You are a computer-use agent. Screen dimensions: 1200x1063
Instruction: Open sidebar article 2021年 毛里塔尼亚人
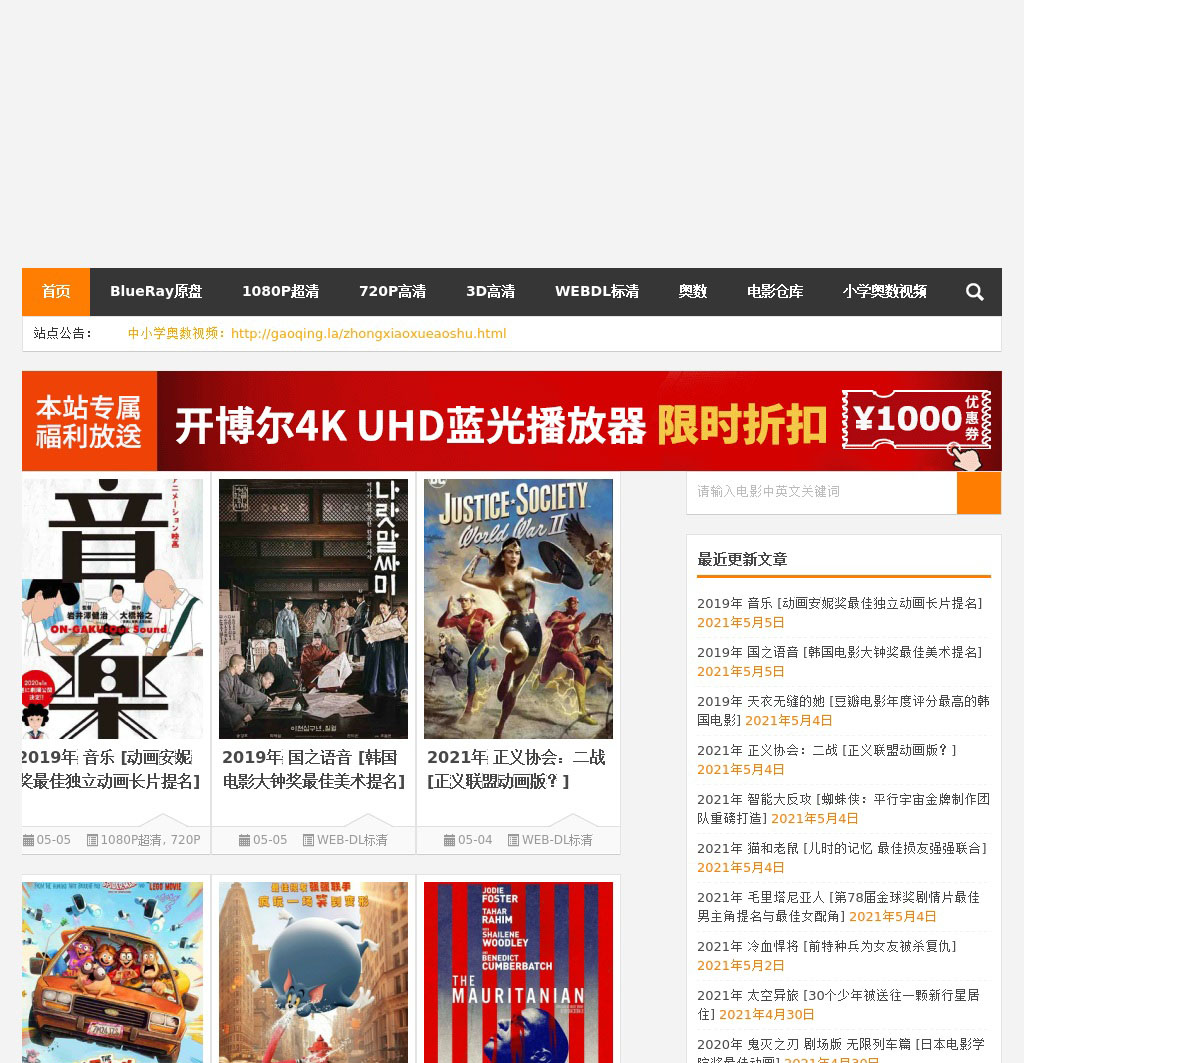838,907
